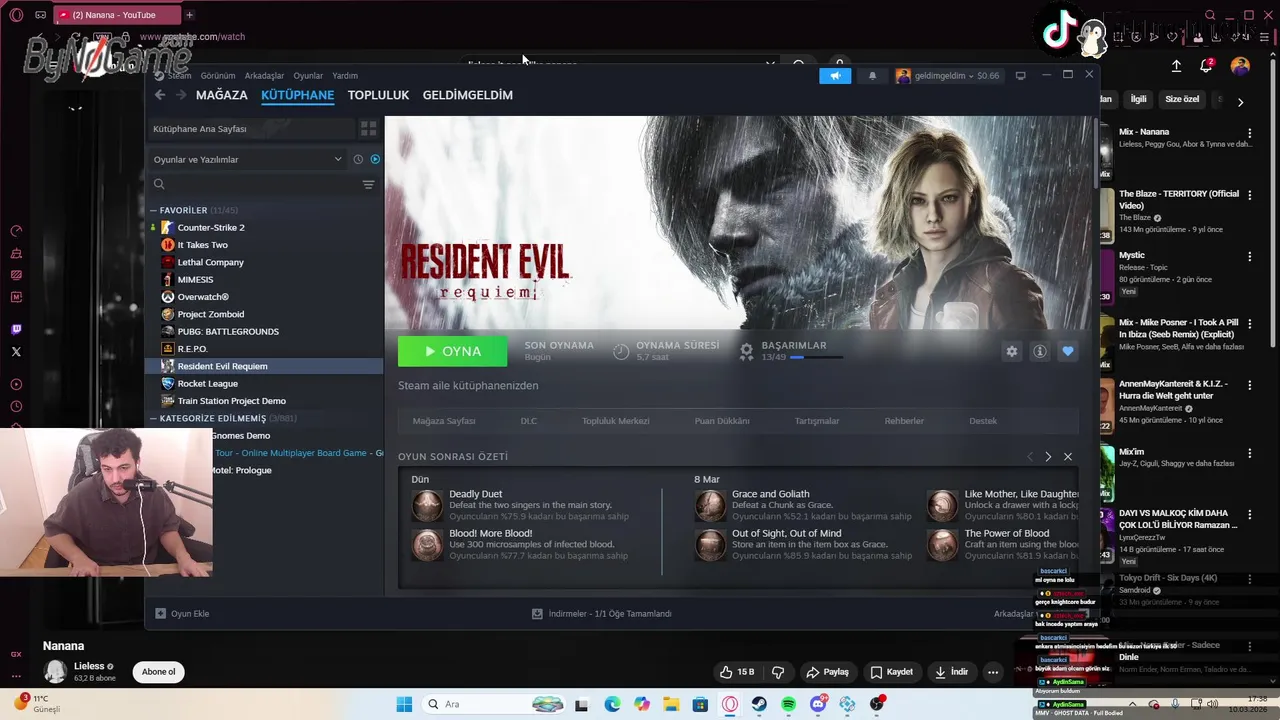Open Mağaza Sayfası link
The width and height of the screenshot is (1280, 720).
[x=444, y=421]
